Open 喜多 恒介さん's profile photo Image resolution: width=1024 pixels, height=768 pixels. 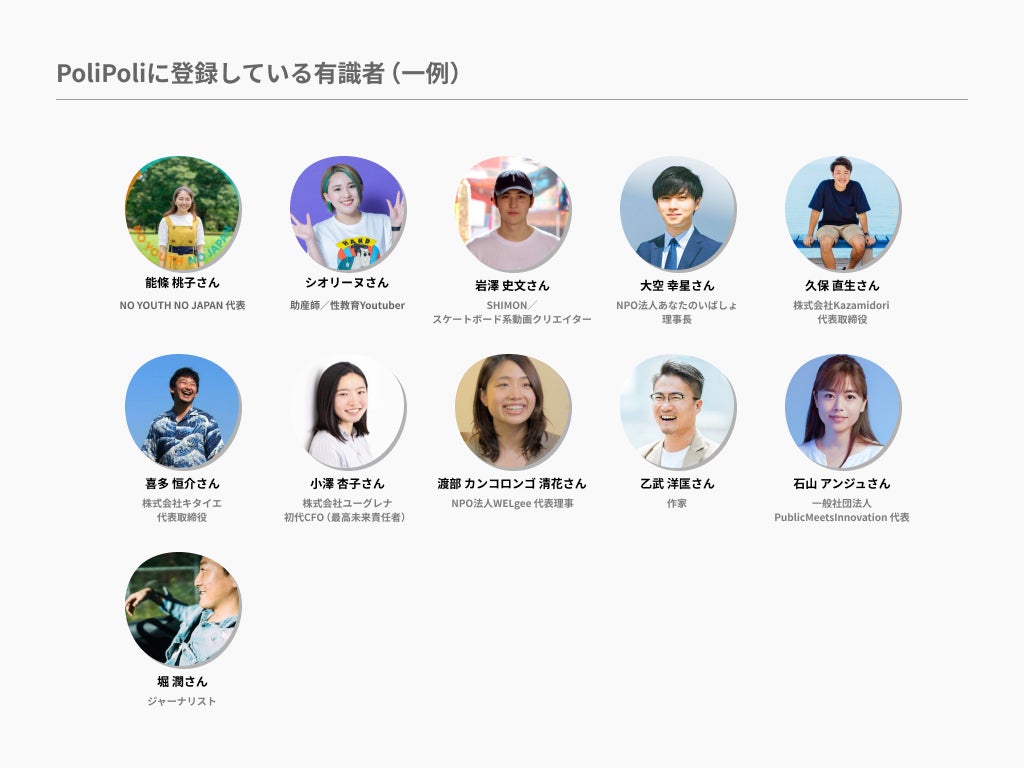click(182, 412)
